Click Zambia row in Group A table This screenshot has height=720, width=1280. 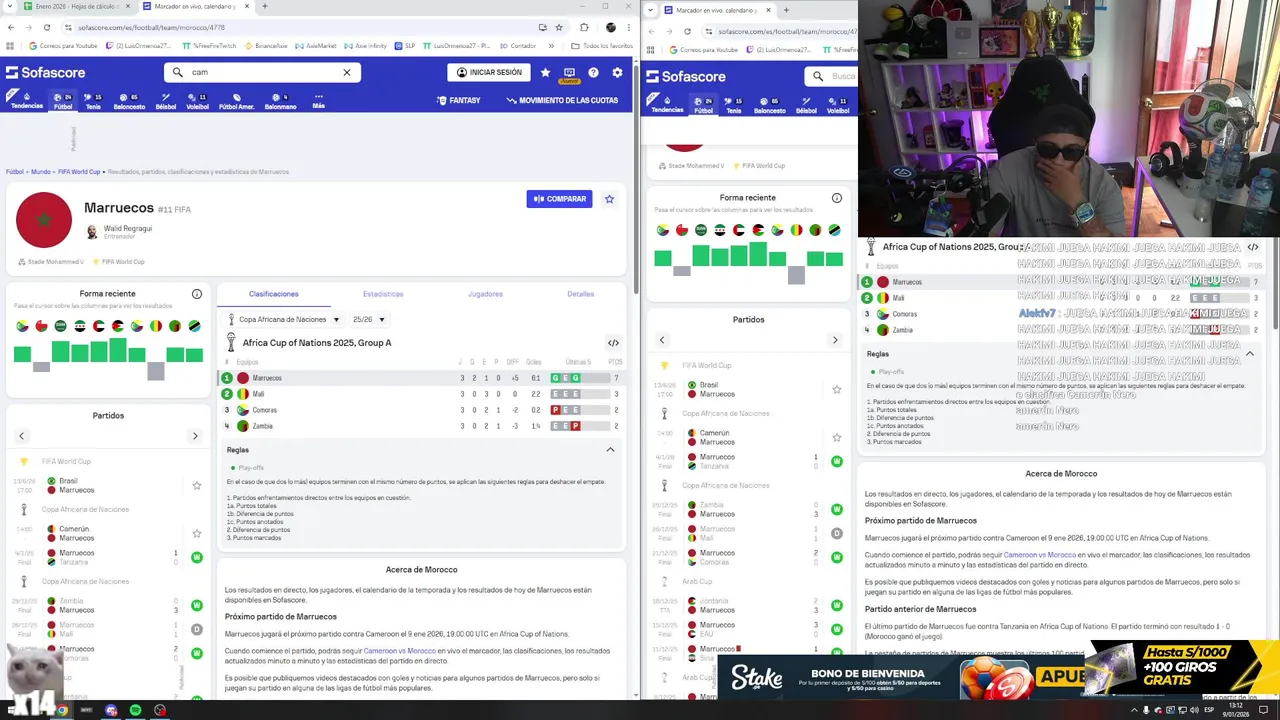[x=422, y=426]
